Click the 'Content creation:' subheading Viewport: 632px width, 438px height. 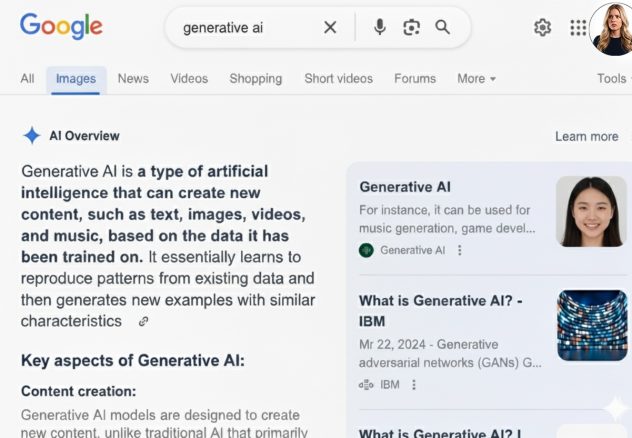coord(79,391)
